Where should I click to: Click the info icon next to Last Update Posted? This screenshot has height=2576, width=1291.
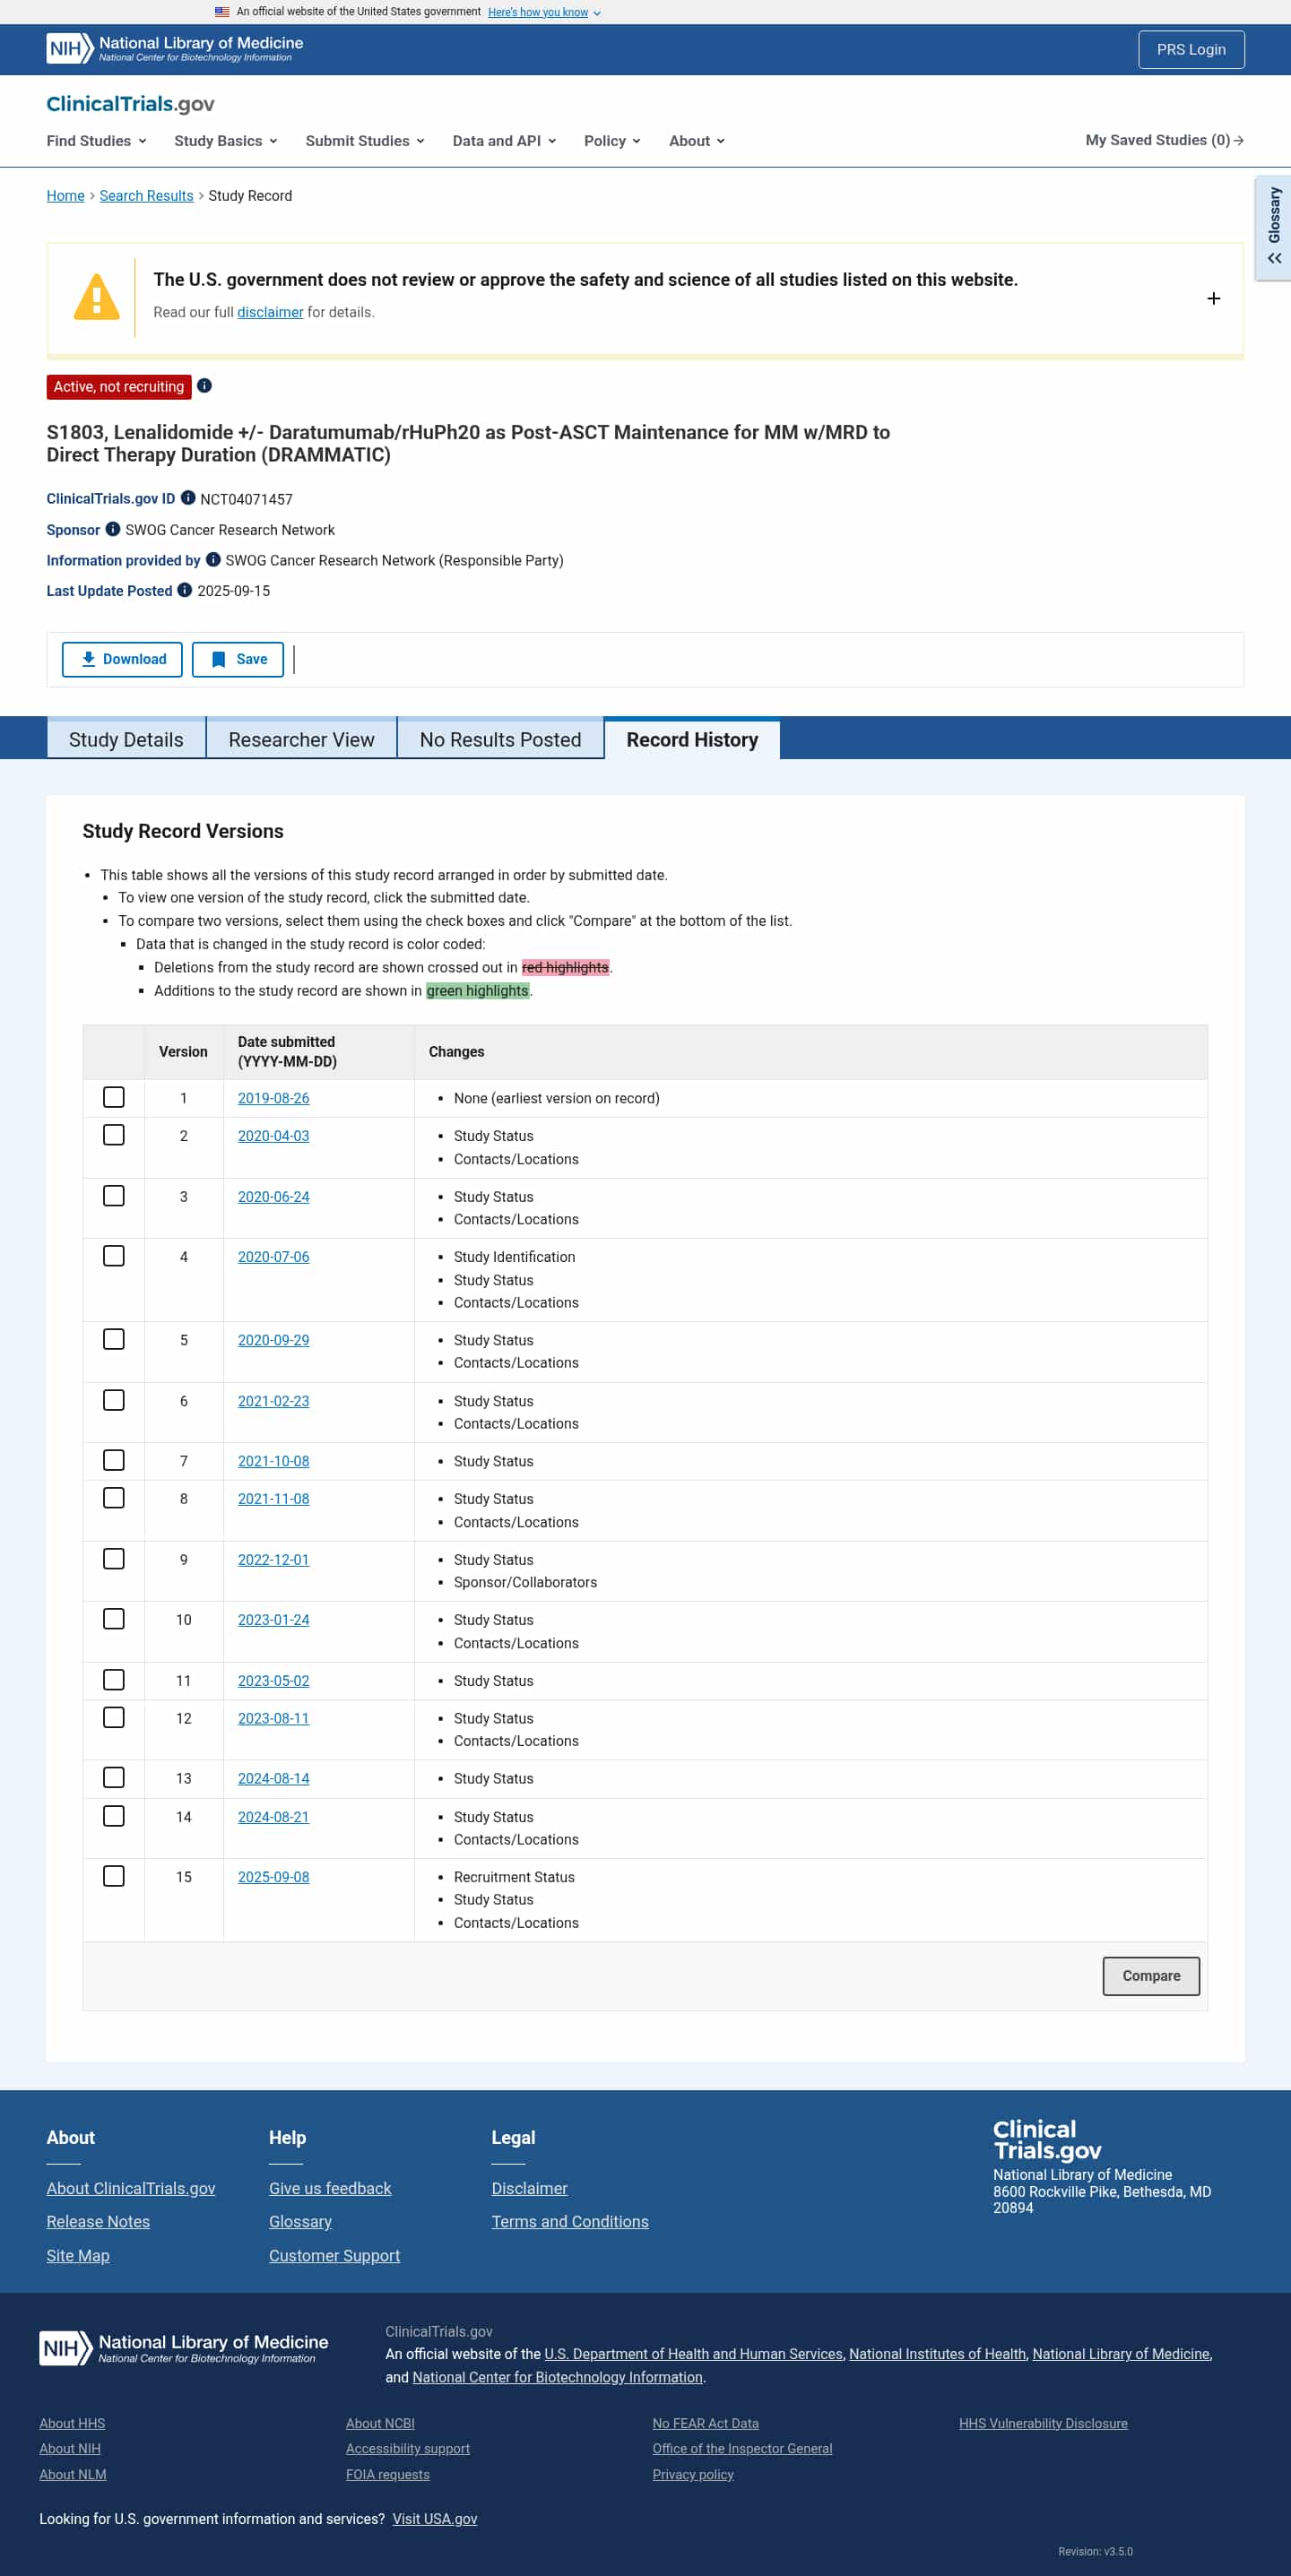[x=185, y=590]
